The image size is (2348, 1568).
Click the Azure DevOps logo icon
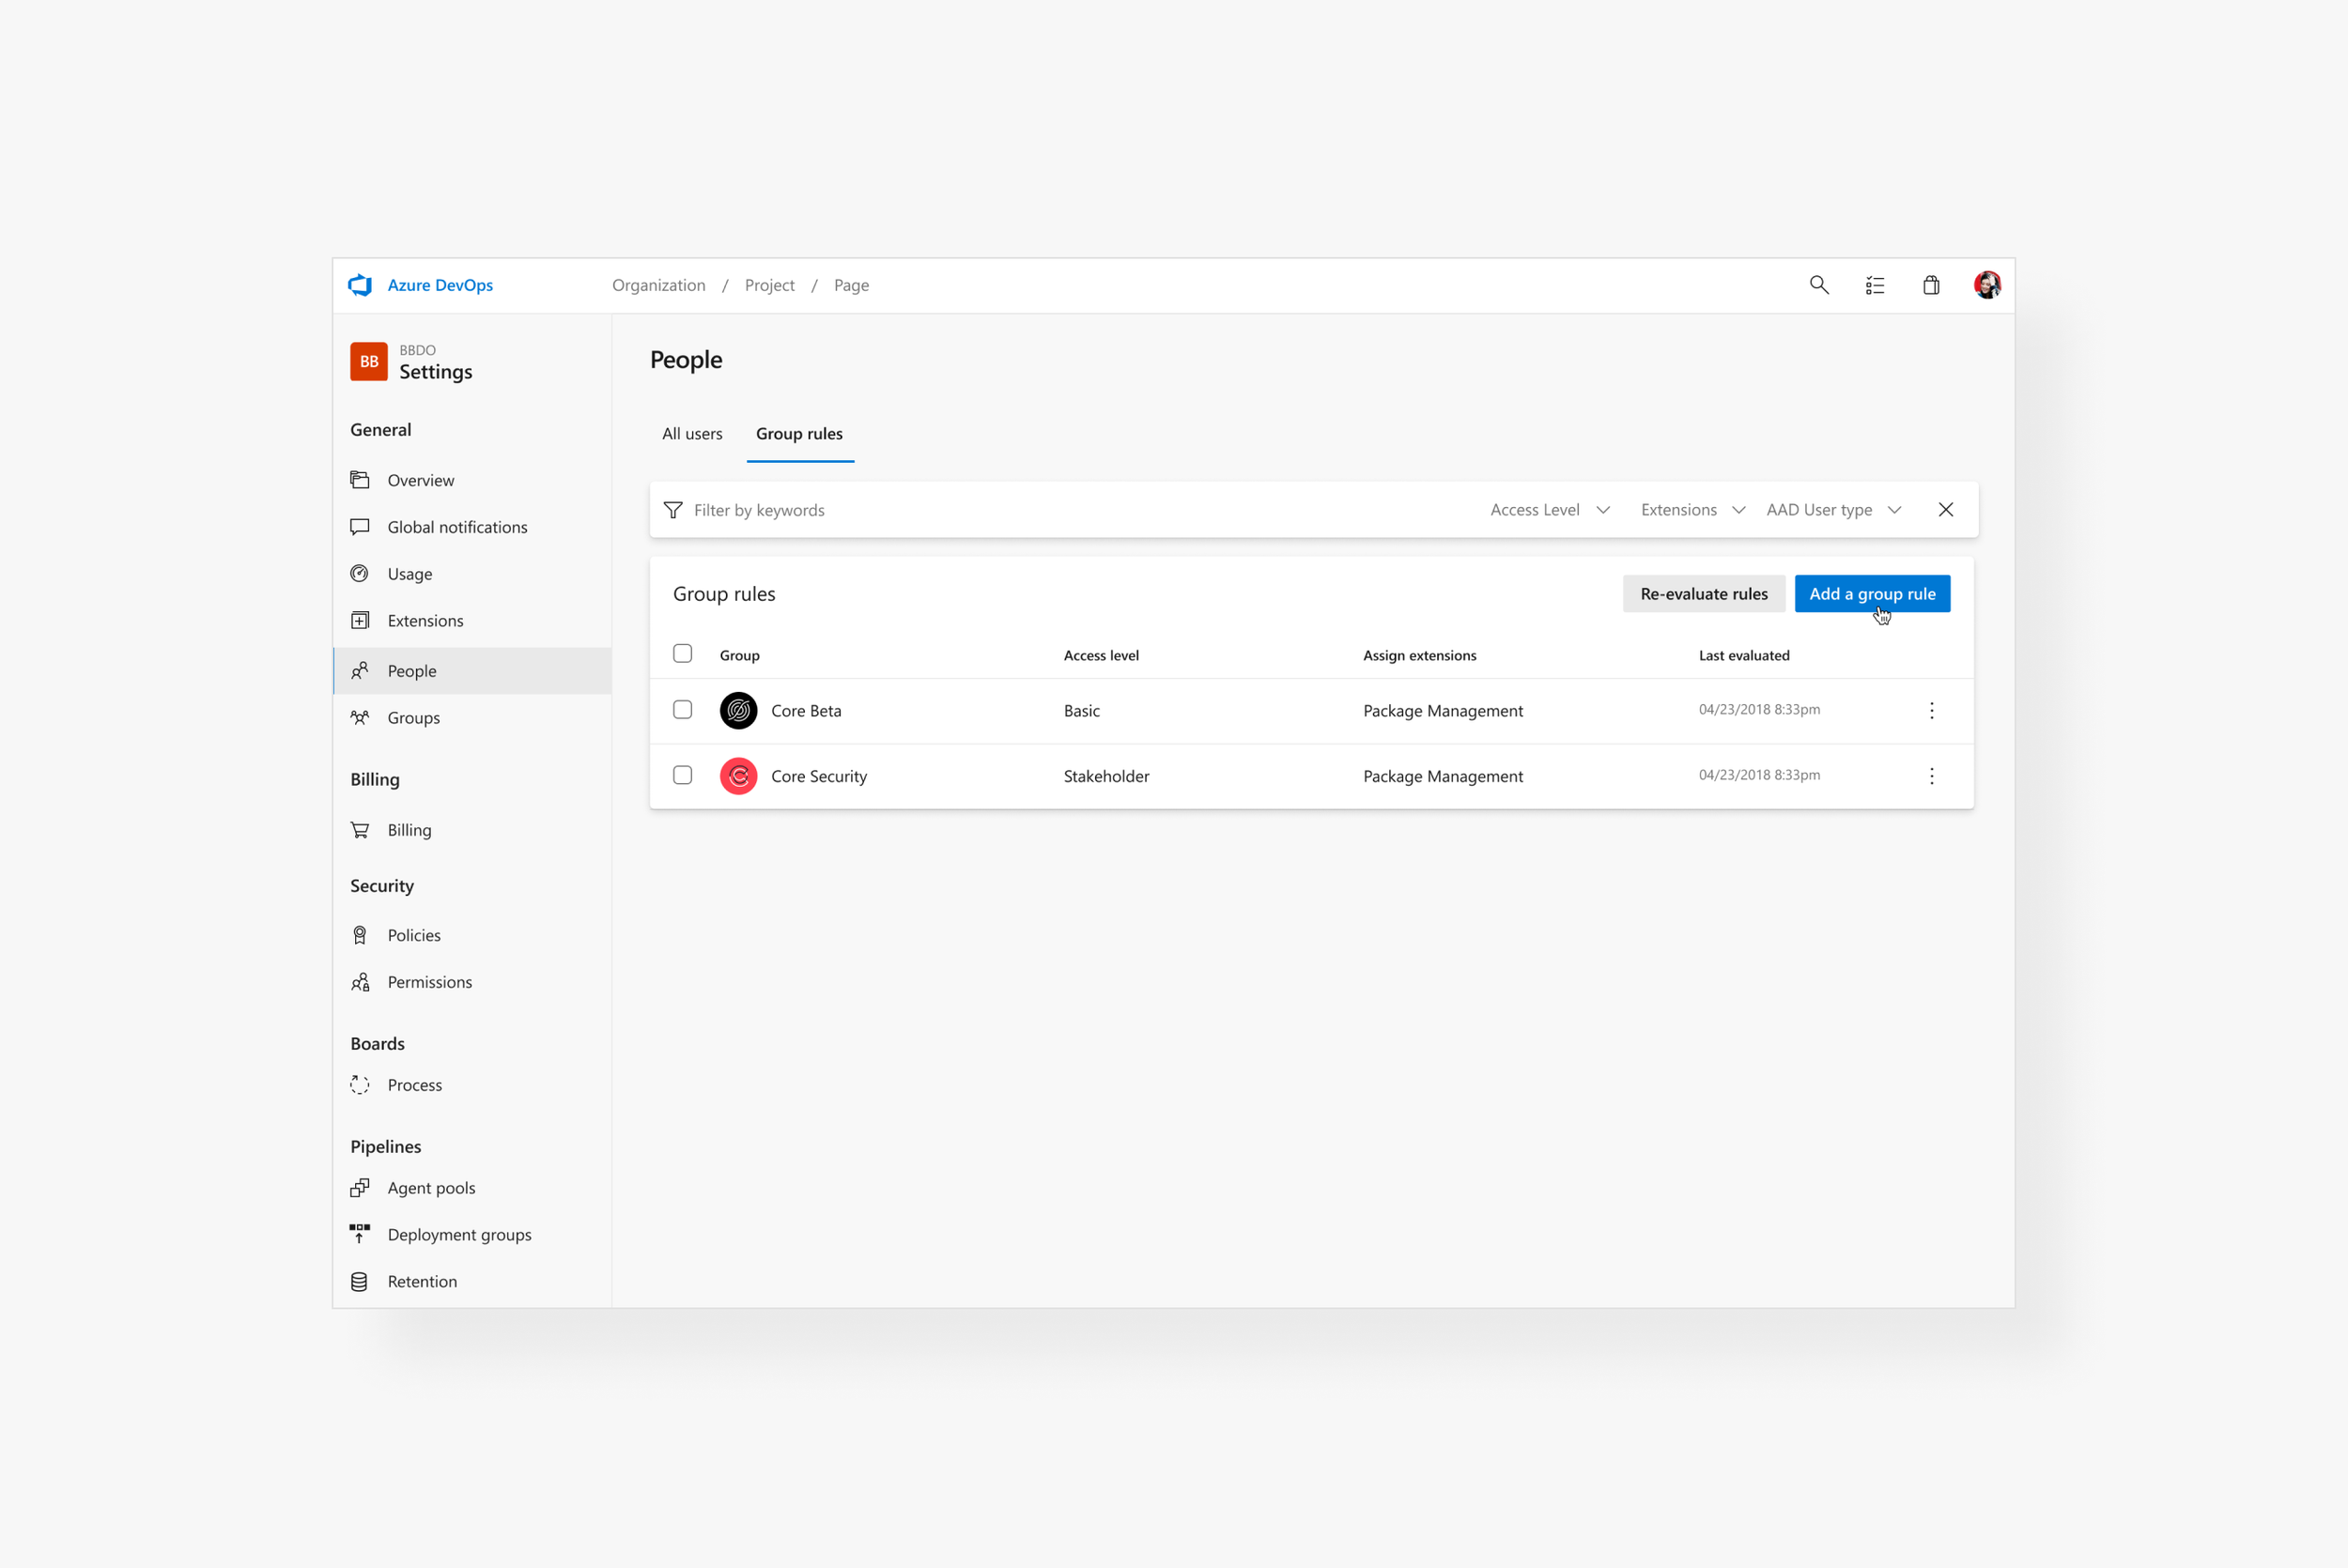tap(360, 285)
